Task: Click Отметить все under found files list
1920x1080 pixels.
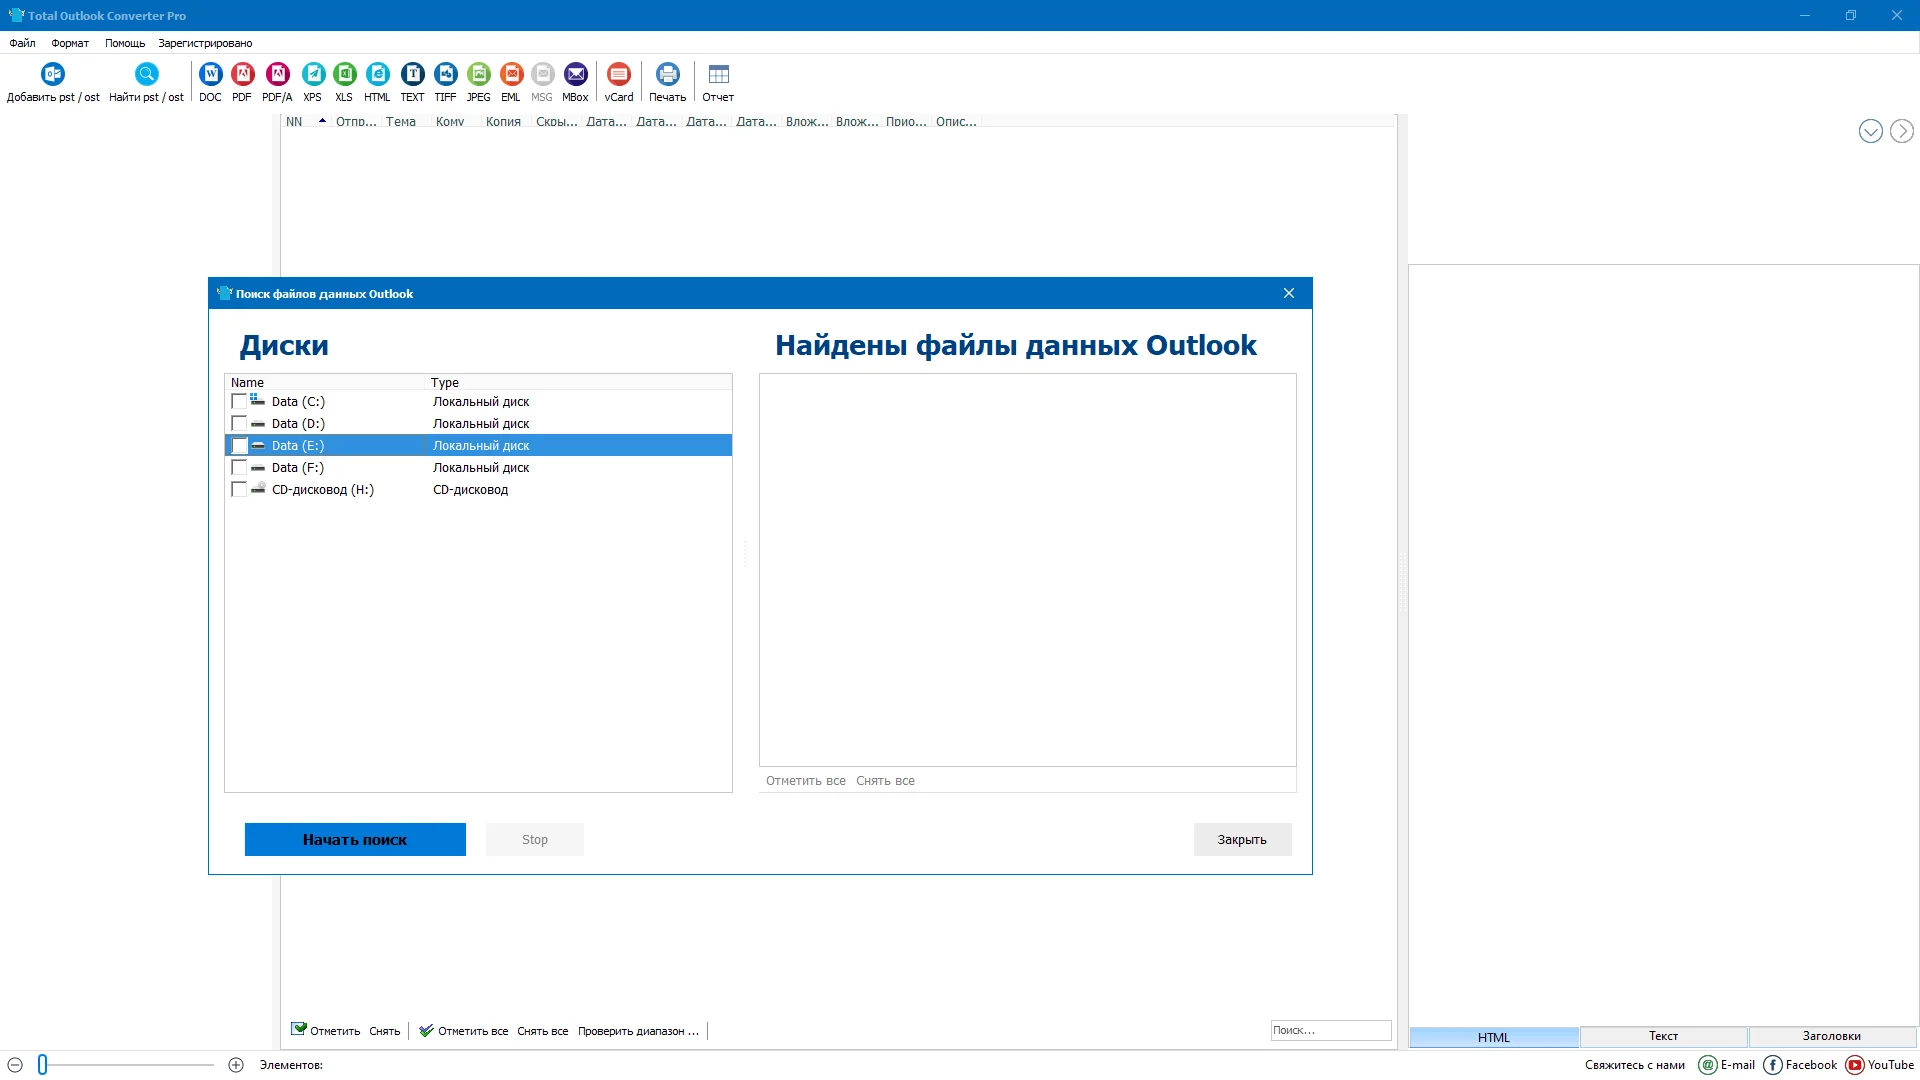Action: (805, 781)
